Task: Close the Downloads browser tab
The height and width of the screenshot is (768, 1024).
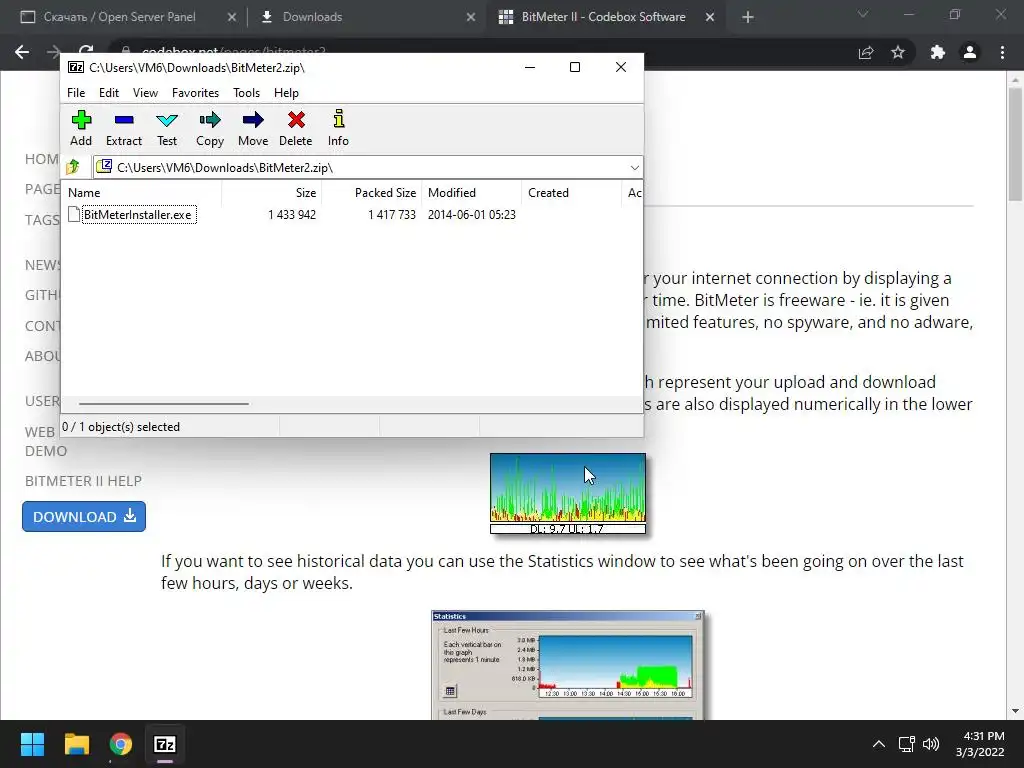Action: [x=471, y=18]
